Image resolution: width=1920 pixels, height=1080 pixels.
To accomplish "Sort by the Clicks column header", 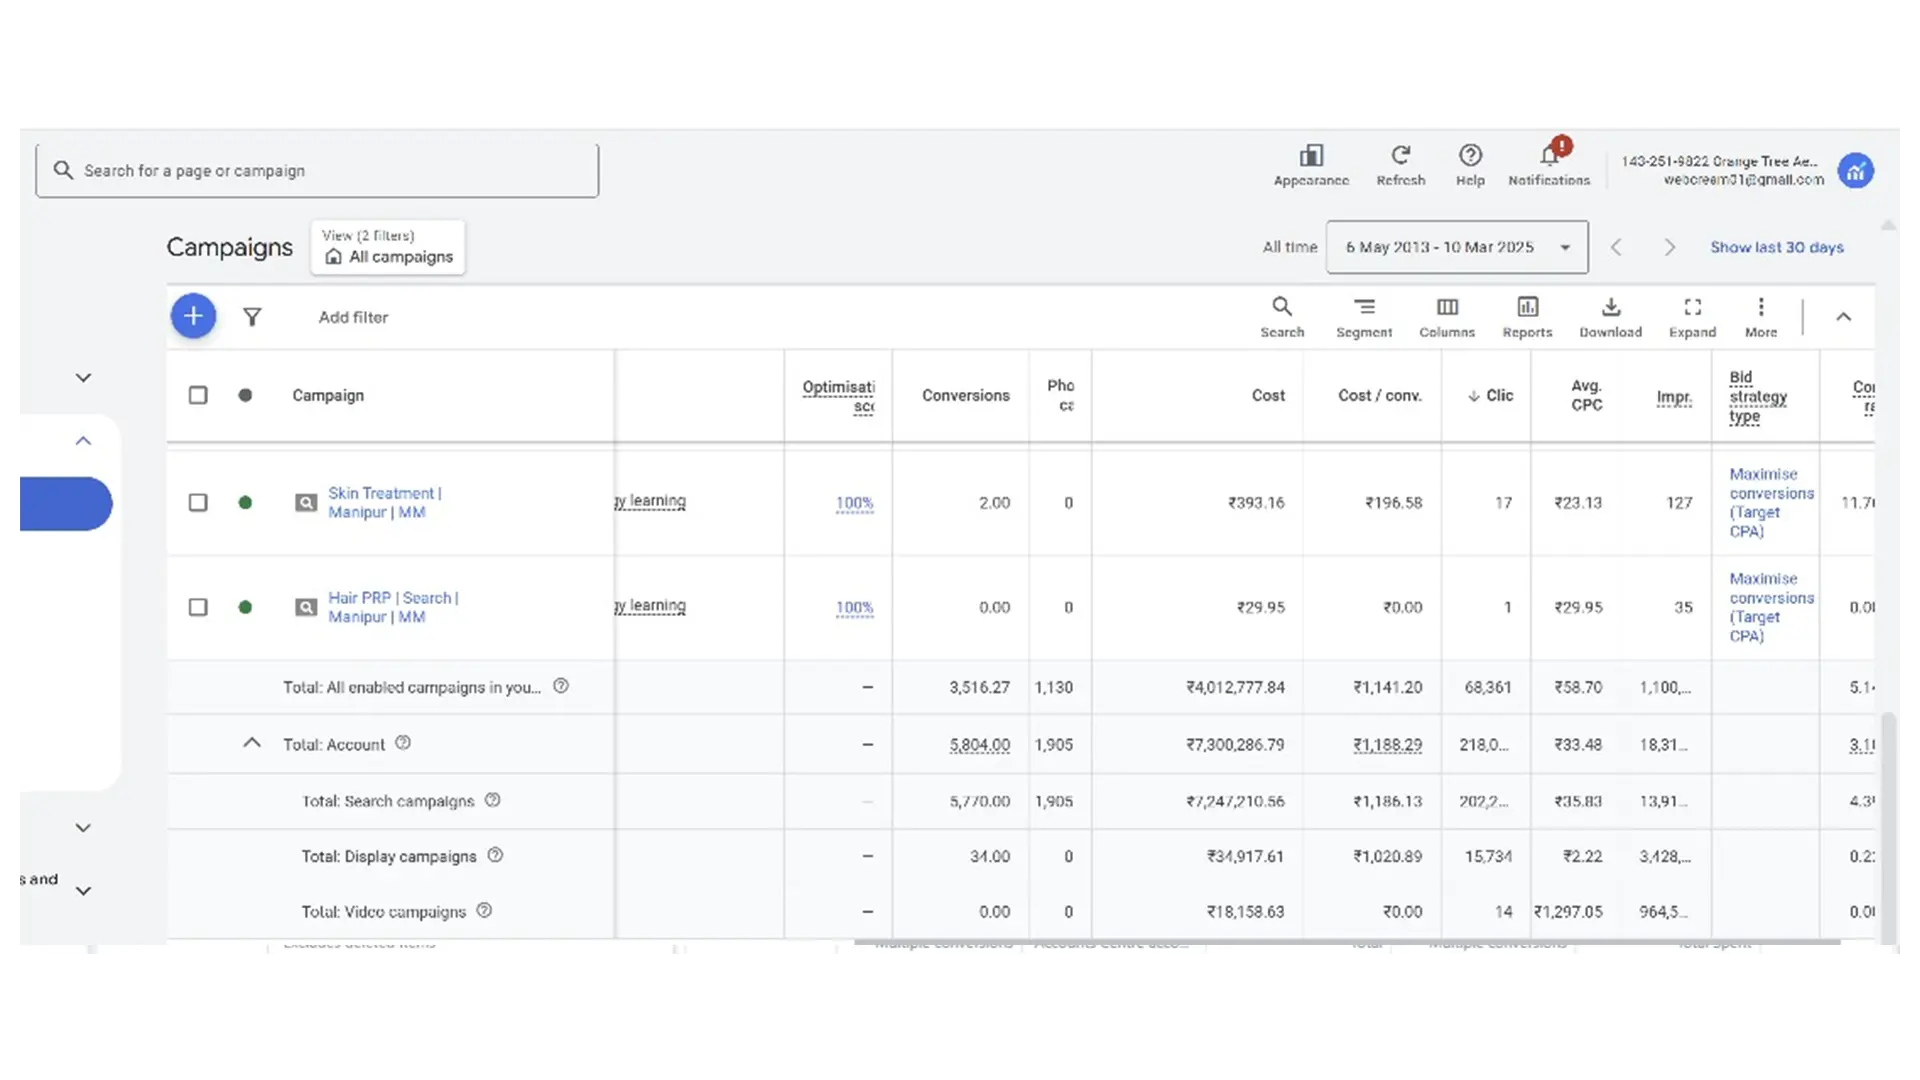I will [1490, 396].
